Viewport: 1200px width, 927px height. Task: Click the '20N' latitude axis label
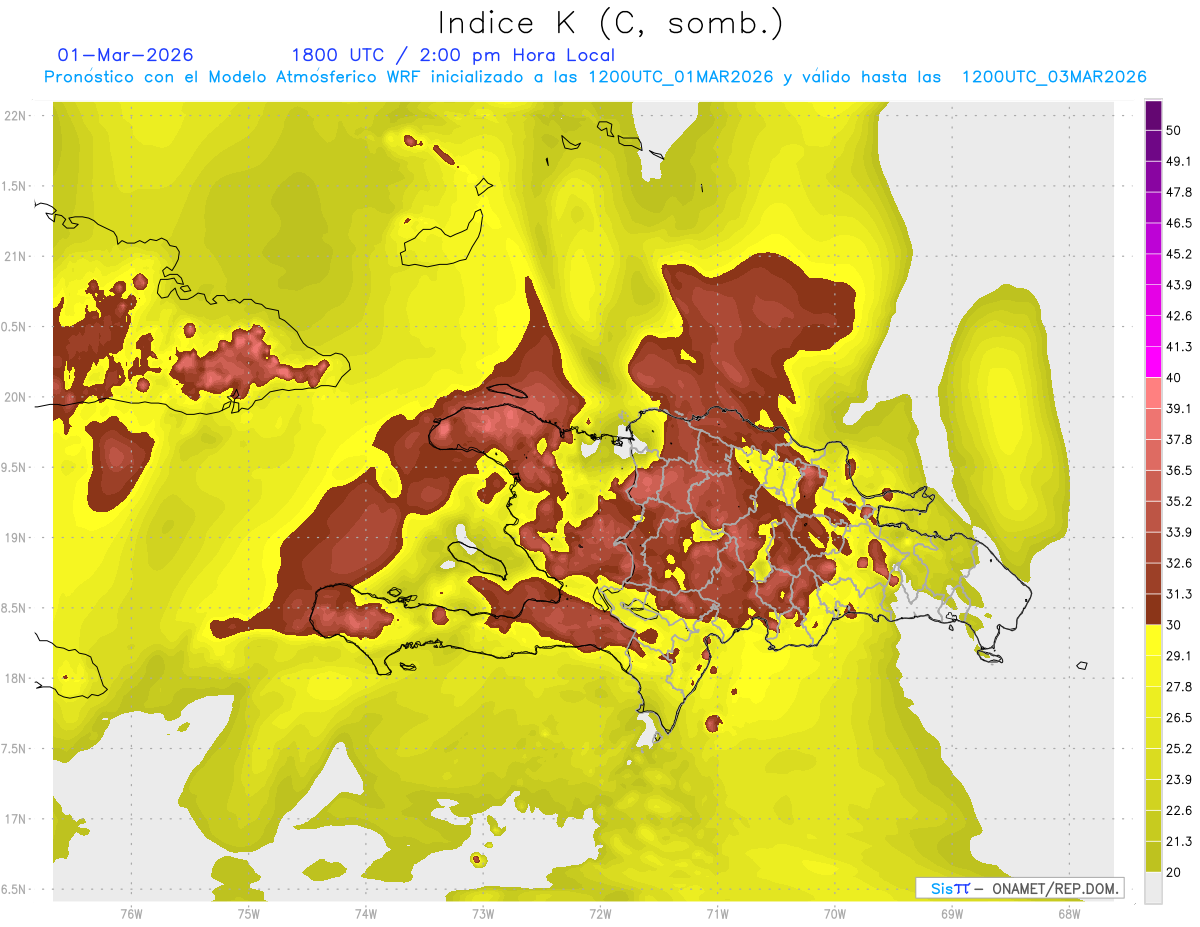click(17, 397)
